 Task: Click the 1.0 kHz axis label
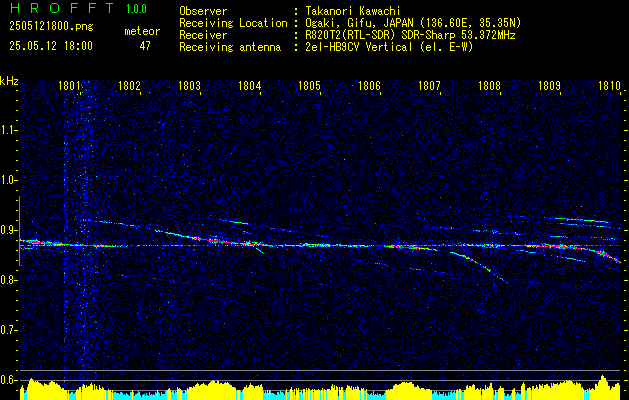click(8, 181)
